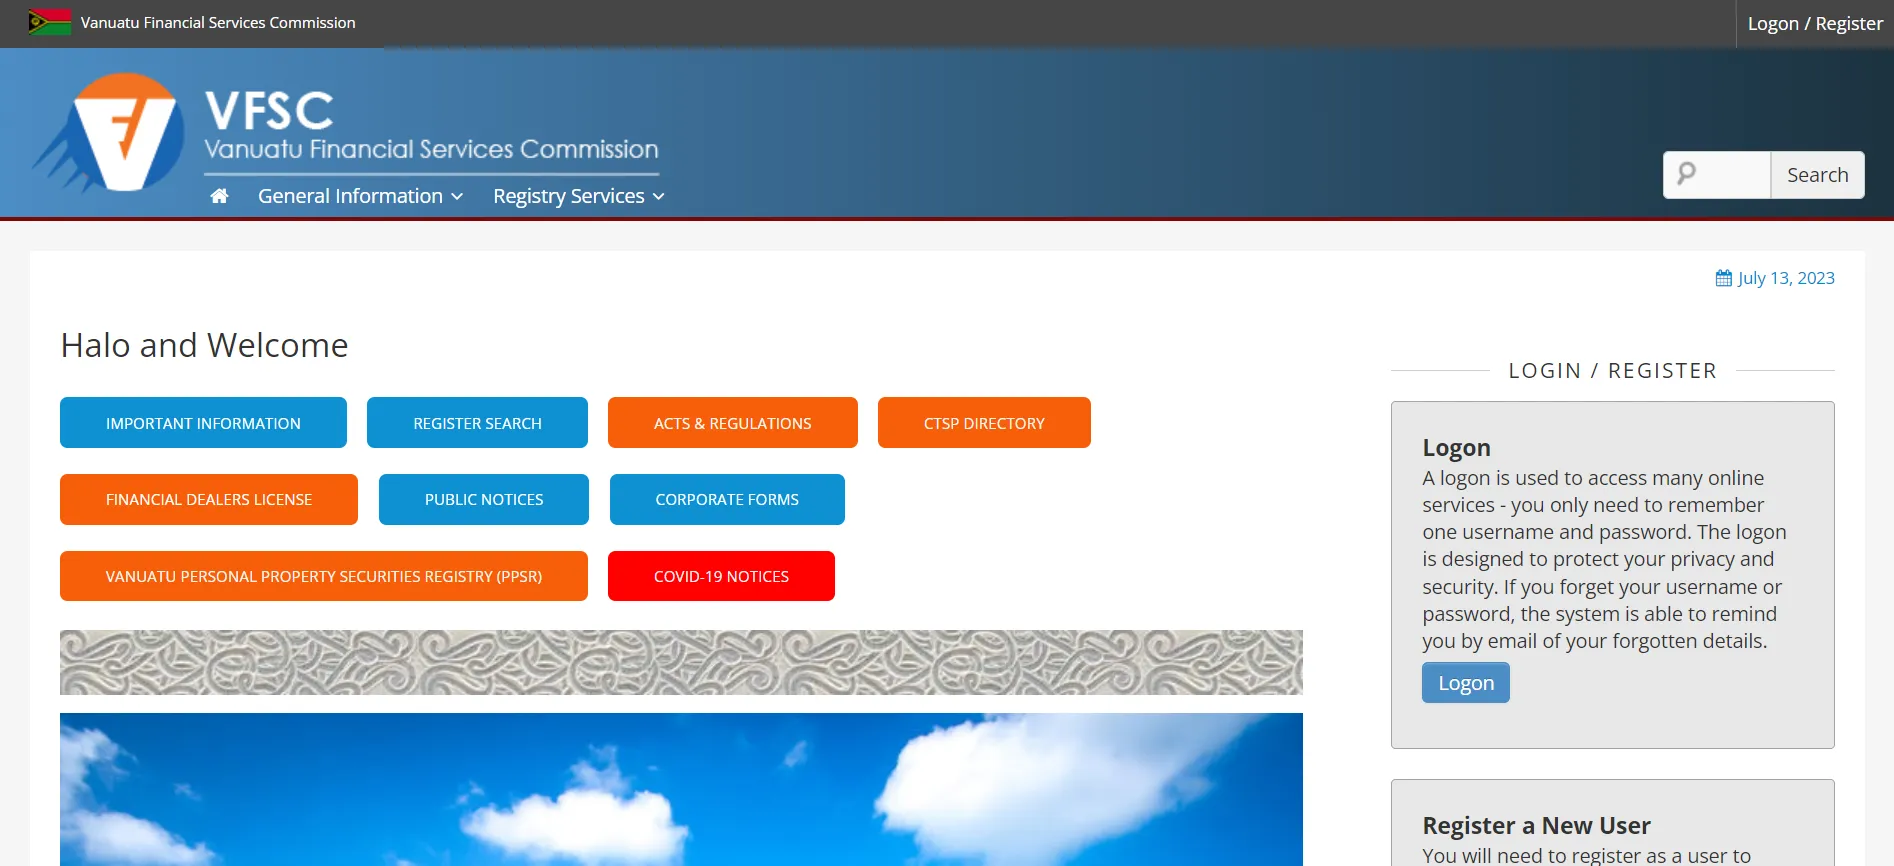The height and width of the screenshot is (866, 1894).
Task: Click the July 13, 2023 date text
Action: tap(1786, 278)
